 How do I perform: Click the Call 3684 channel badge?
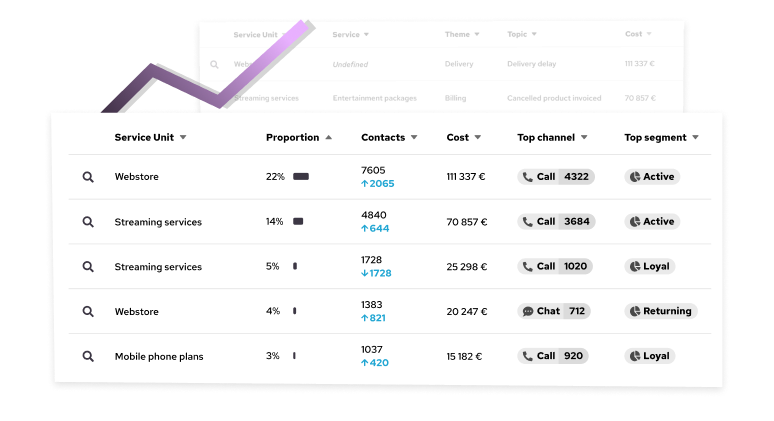click(556, 222)
